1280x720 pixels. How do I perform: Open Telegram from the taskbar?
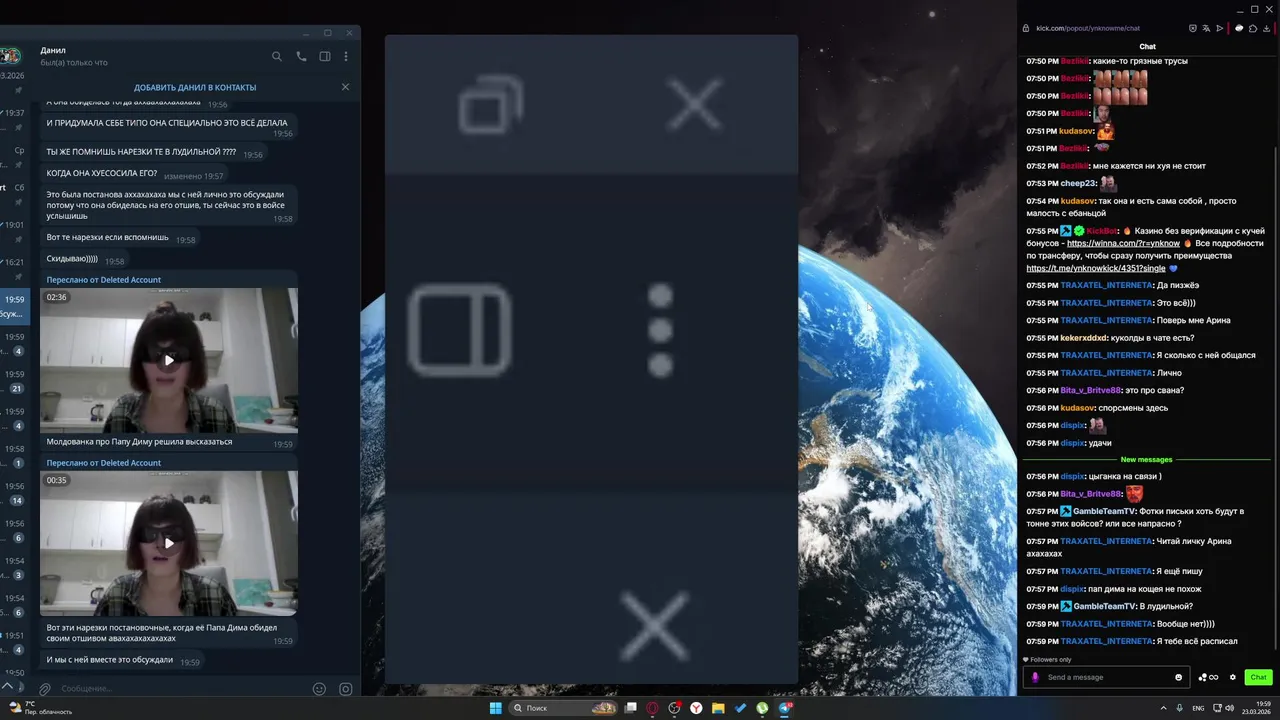(784, 708)
